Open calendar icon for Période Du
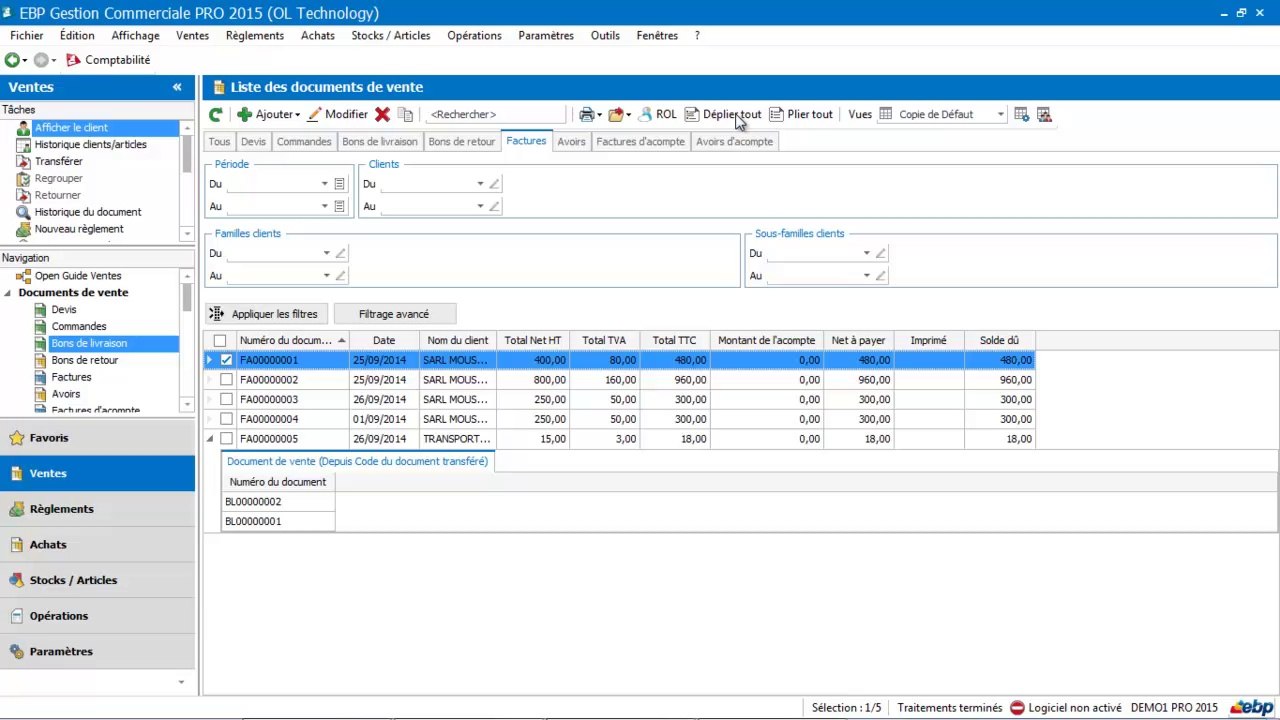 (339, 184)
